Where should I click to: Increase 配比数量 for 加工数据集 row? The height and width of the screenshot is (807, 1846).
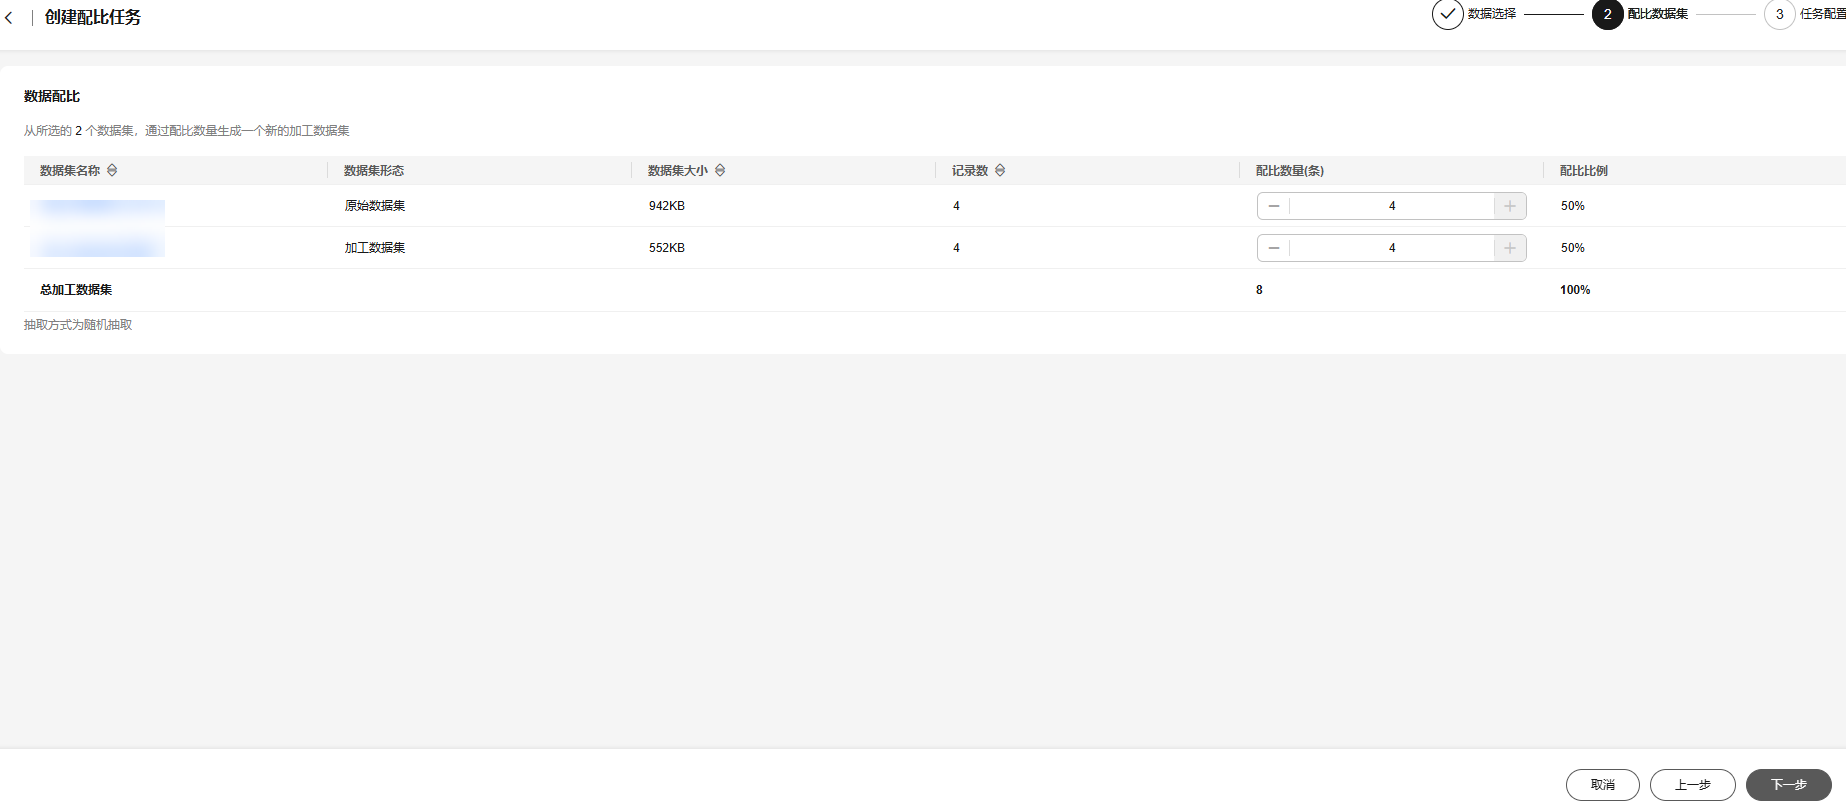(x=1510, y=248)
